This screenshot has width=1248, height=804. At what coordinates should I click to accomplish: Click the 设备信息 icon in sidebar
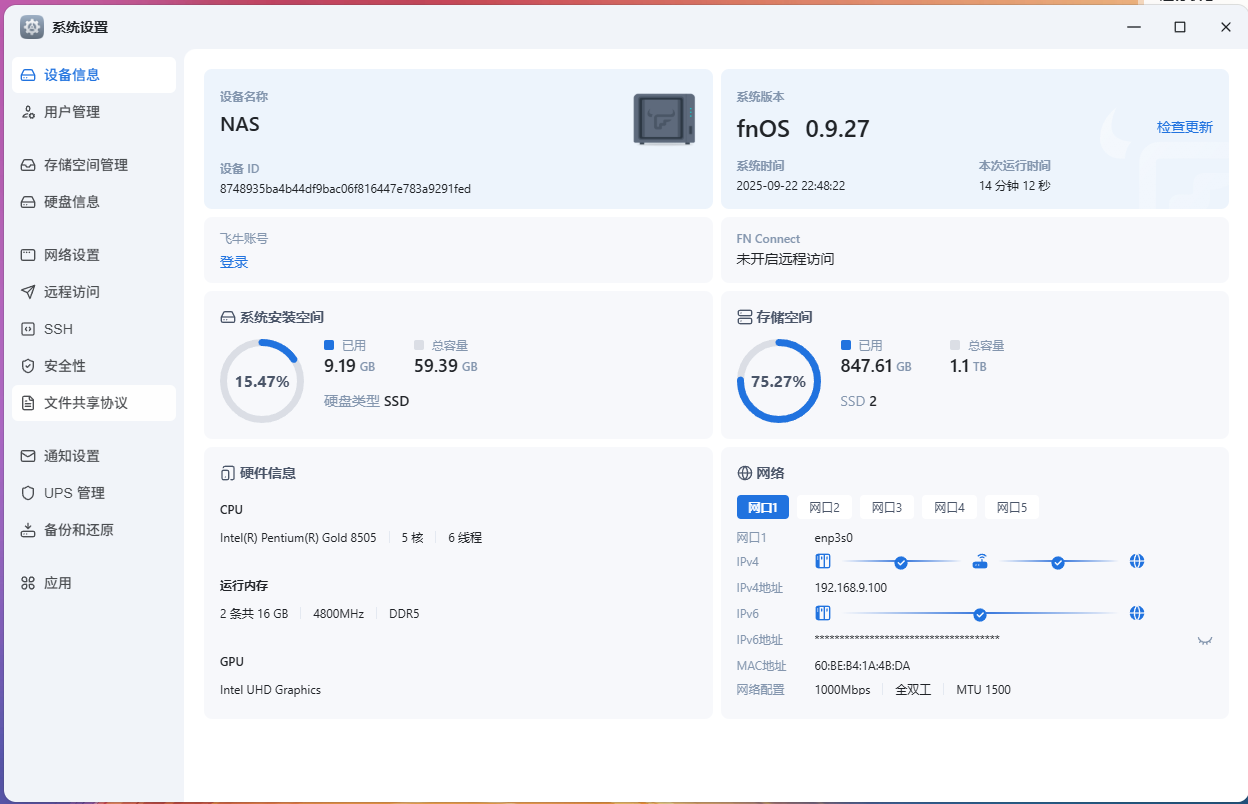point(28,75)
